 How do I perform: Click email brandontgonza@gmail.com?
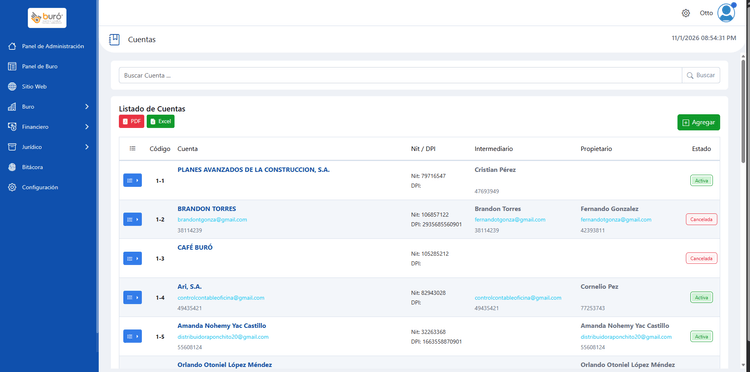click(212, 219)
